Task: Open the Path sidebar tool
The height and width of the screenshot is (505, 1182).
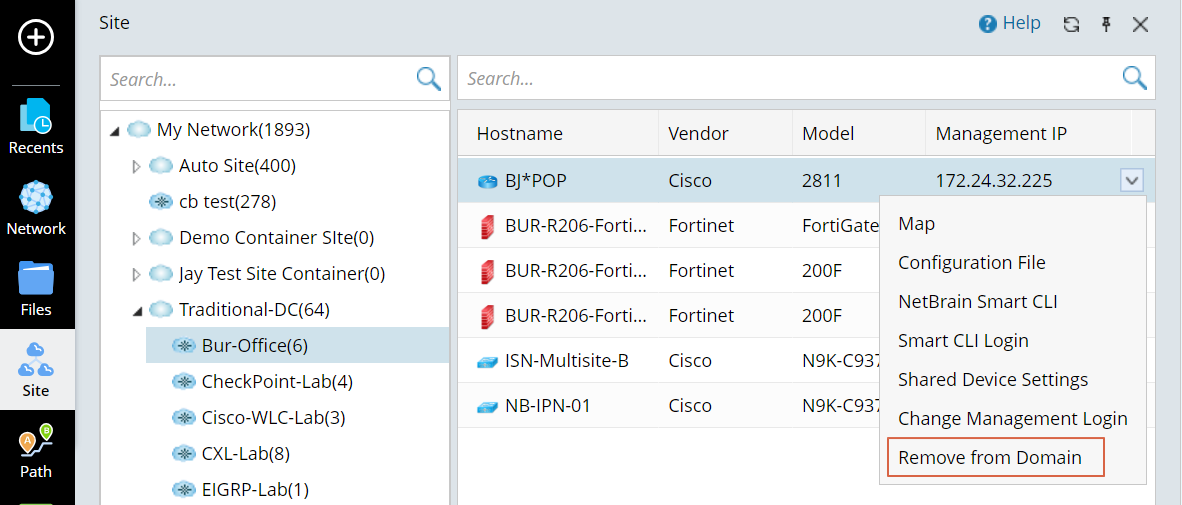Action: pos(36,451)
